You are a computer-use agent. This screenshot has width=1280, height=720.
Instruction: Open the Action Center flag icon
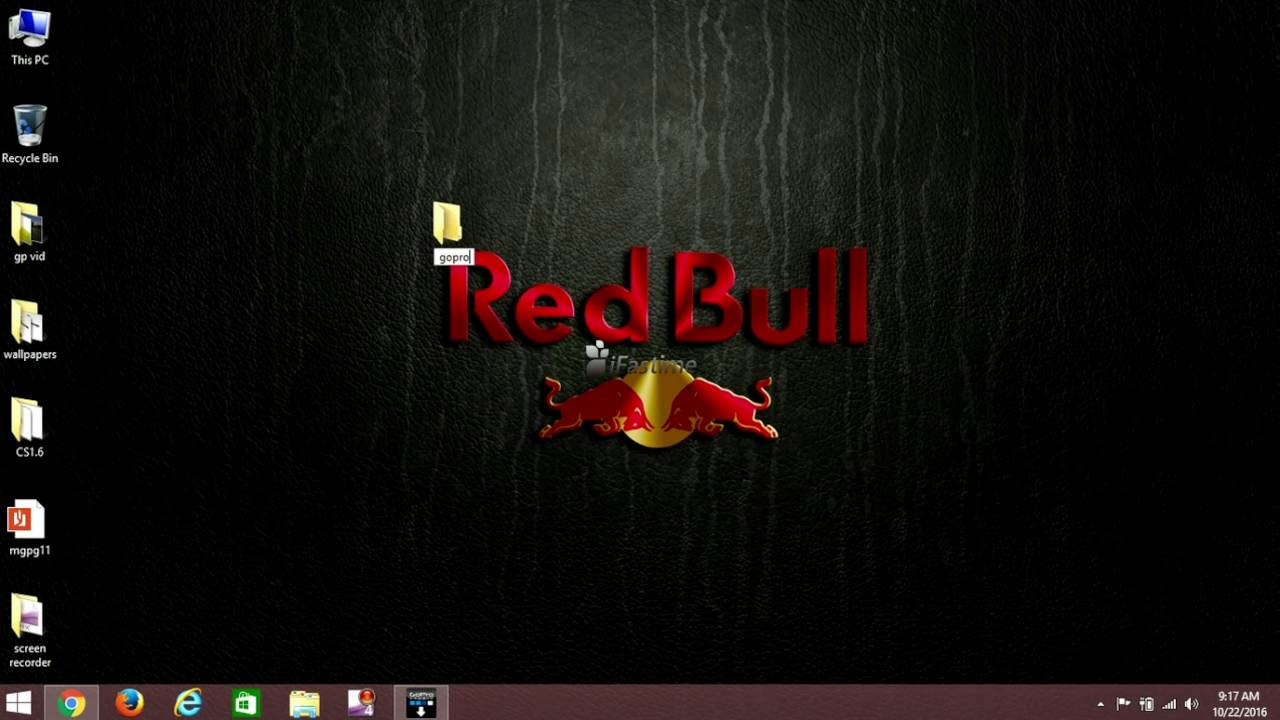pyautogui.click(x=1123, y=704)
